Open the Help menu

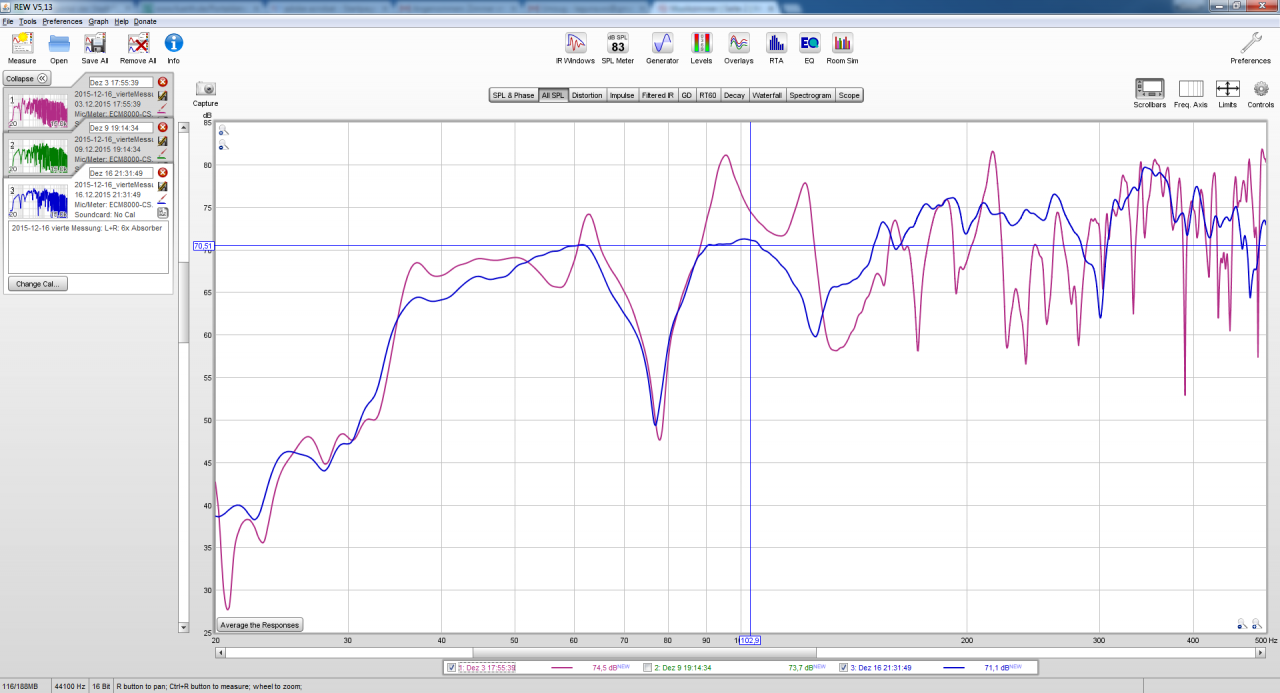(x=122, y=21)
